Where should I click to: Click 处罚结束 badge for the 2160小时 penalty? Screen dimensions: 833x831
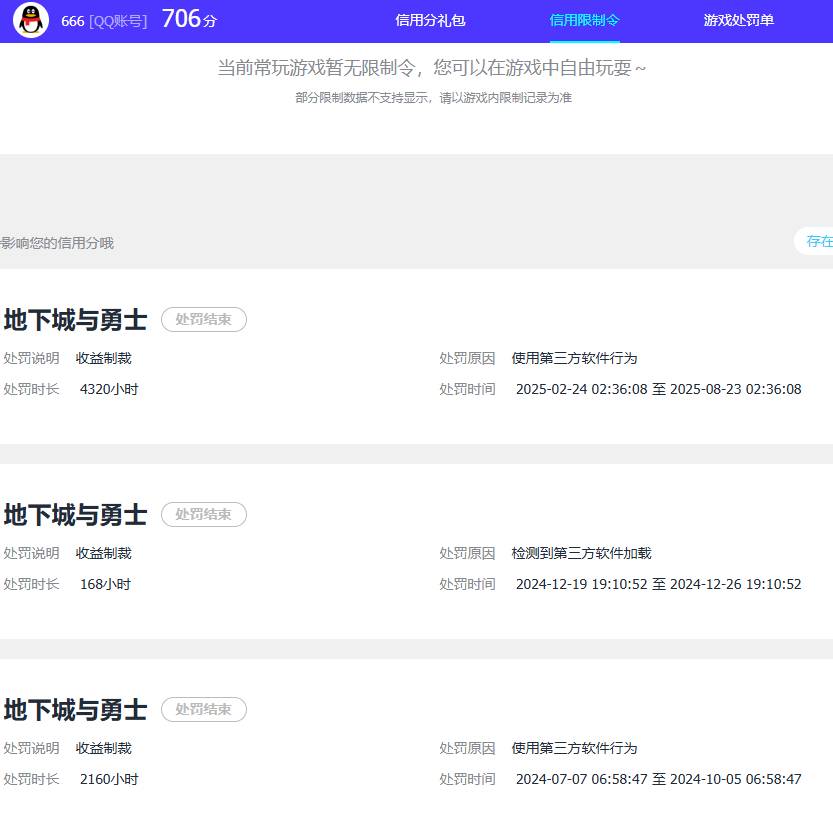(204, 709)
